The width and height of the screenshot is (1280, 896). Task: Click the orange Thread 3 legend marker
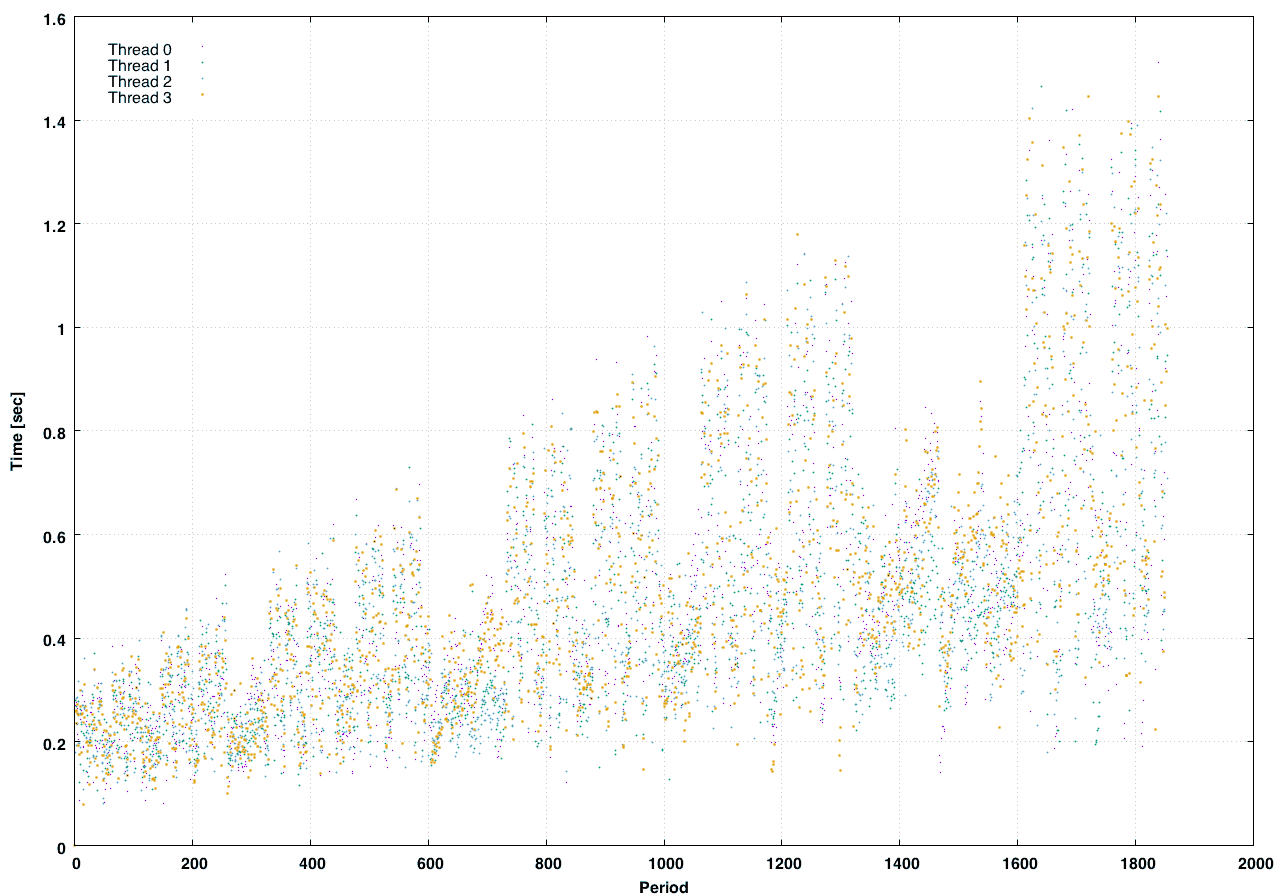(202, 95)
